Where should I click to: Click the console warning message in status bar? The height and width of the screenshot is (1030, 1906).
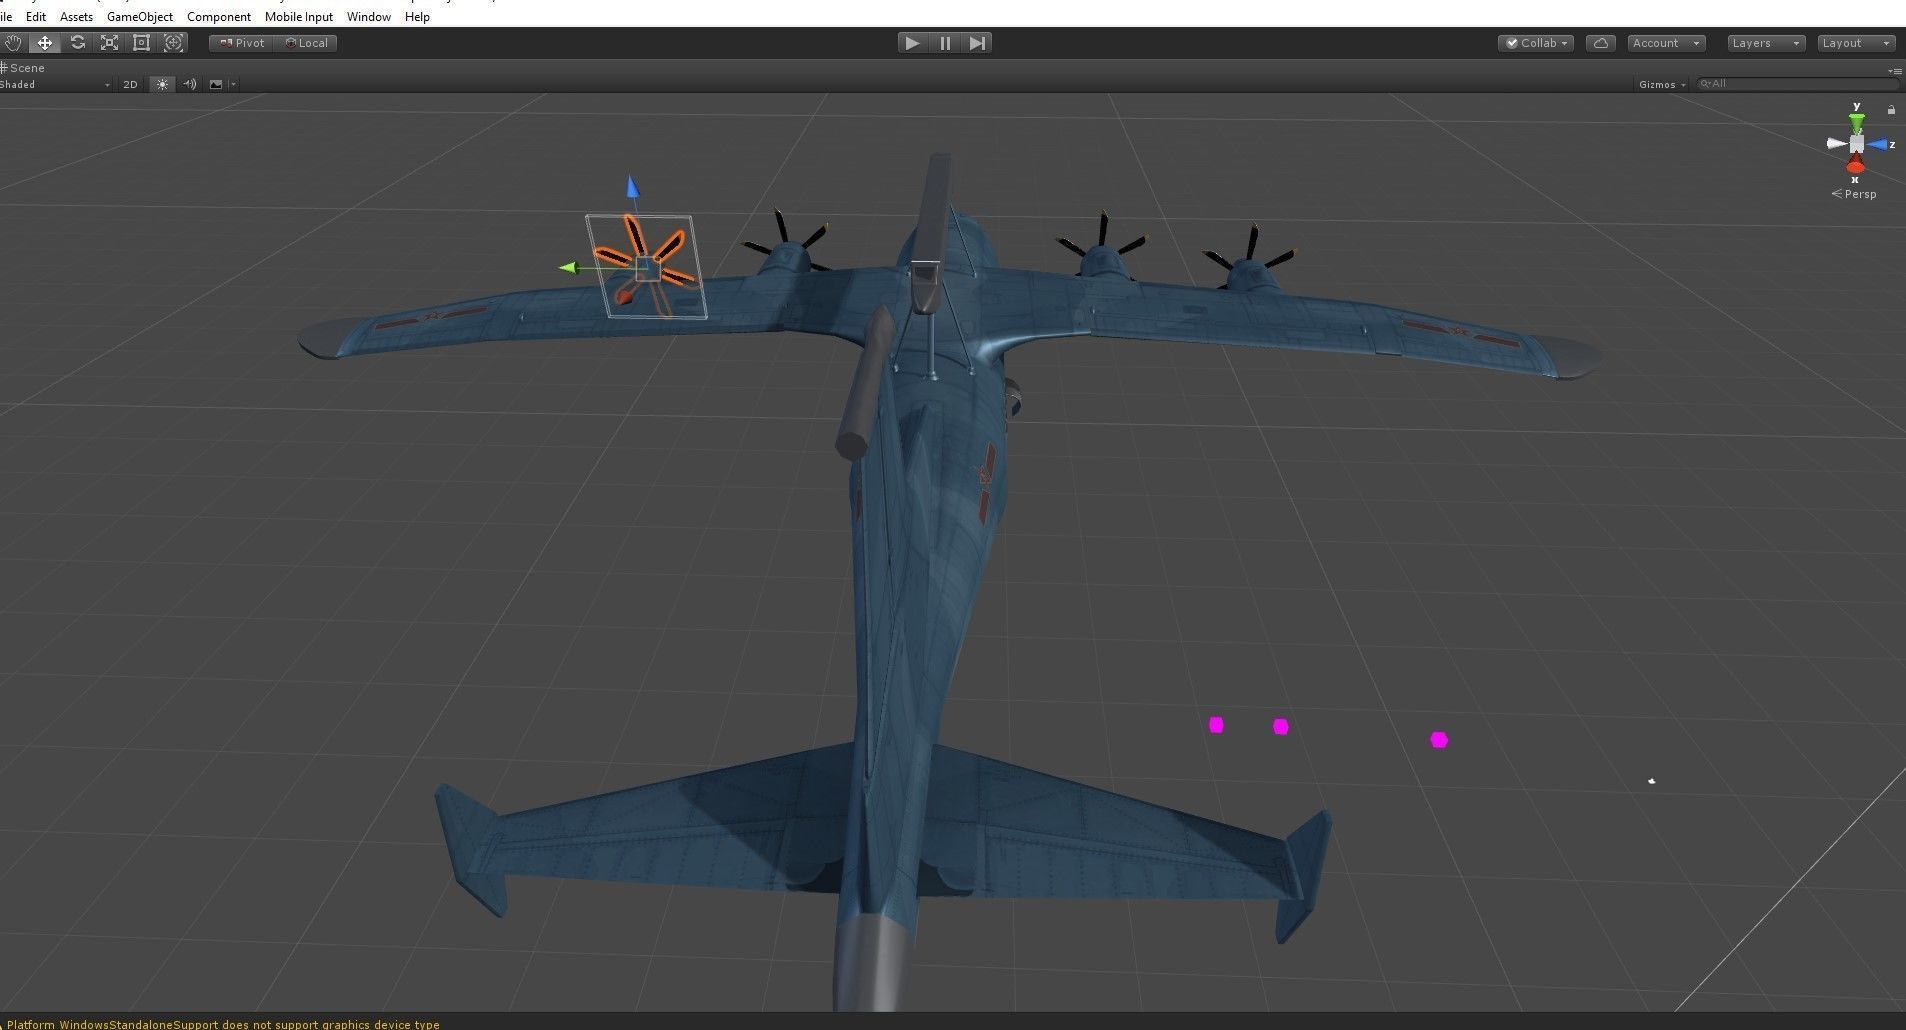pyautogui.click(x=222, y=1024)
